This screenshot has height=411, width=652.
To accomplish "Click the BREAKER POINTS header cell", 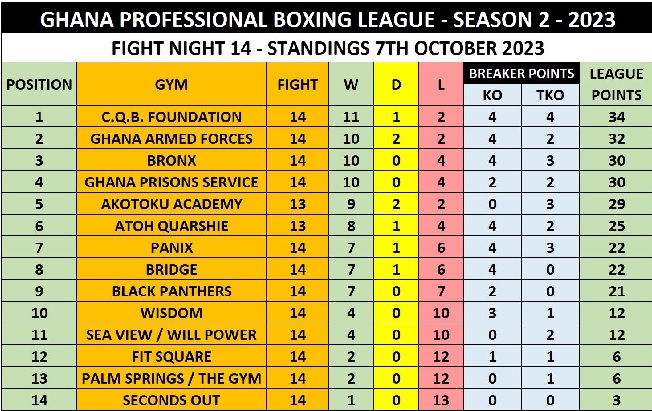I will [x=523, y=73].
